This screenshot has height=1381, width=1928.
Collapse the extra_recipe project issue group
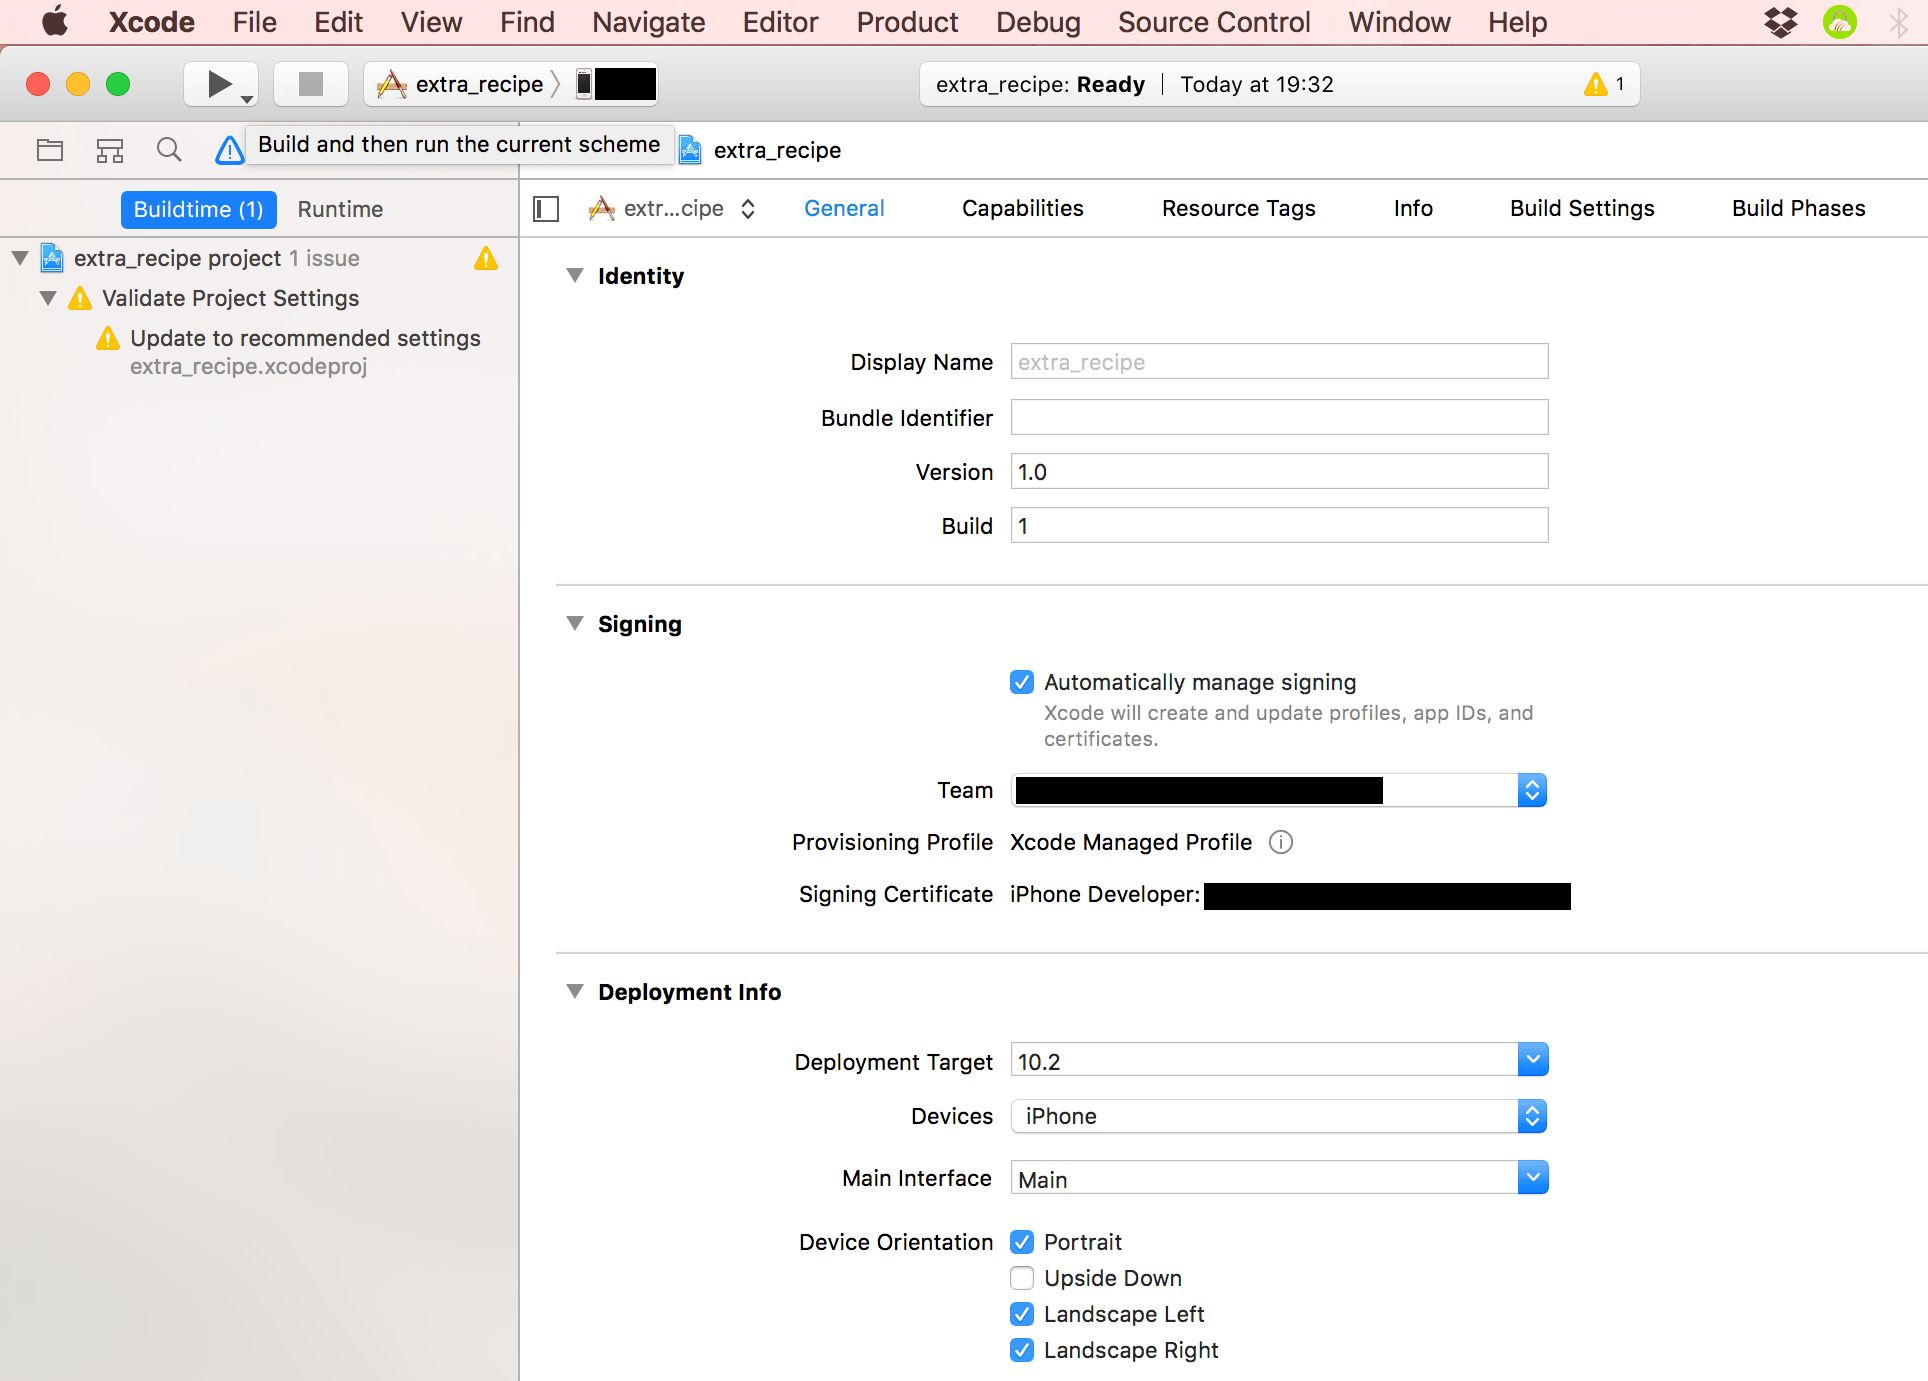pyautogui.click(x=20, y=258)
